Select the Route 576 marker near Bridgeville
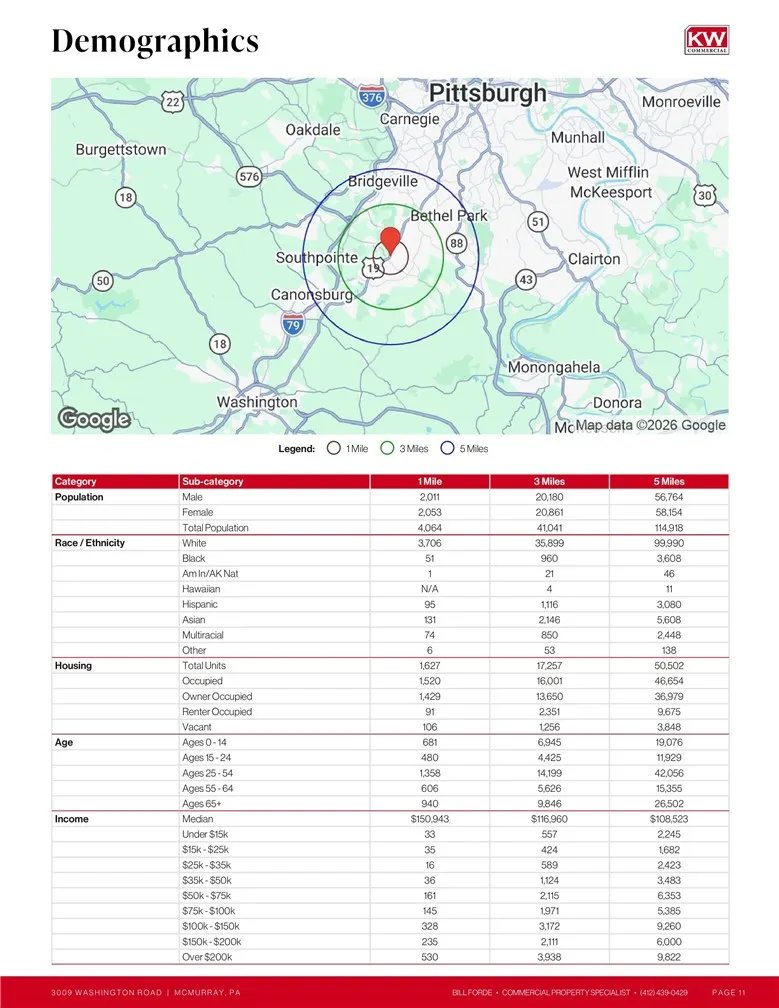Screen dimensions: 779x1008 coord(249,177)
